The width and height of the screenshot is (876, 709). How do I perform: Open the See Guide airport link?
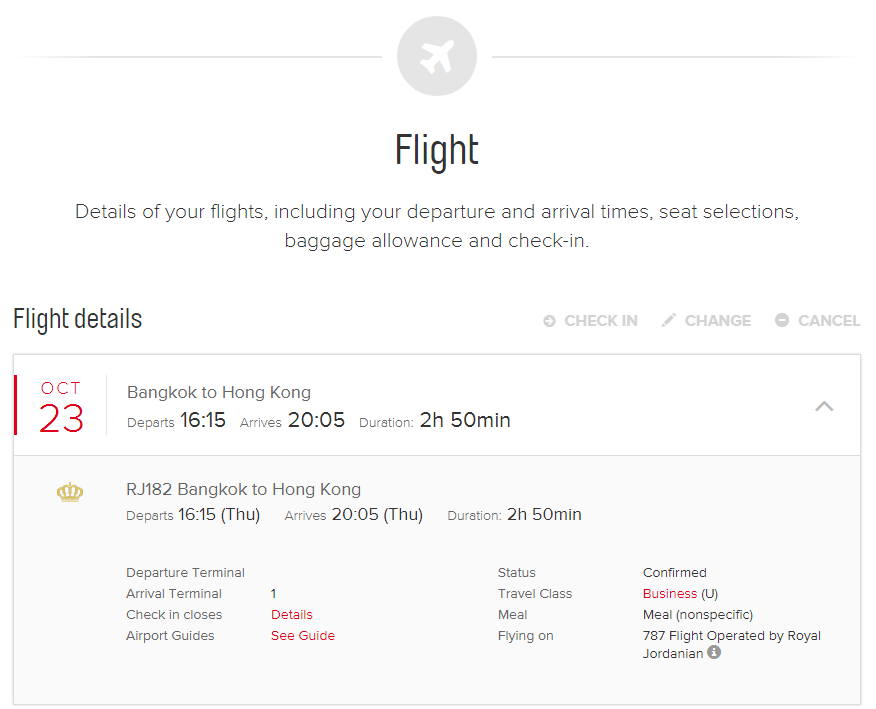[x=303, y=636]
